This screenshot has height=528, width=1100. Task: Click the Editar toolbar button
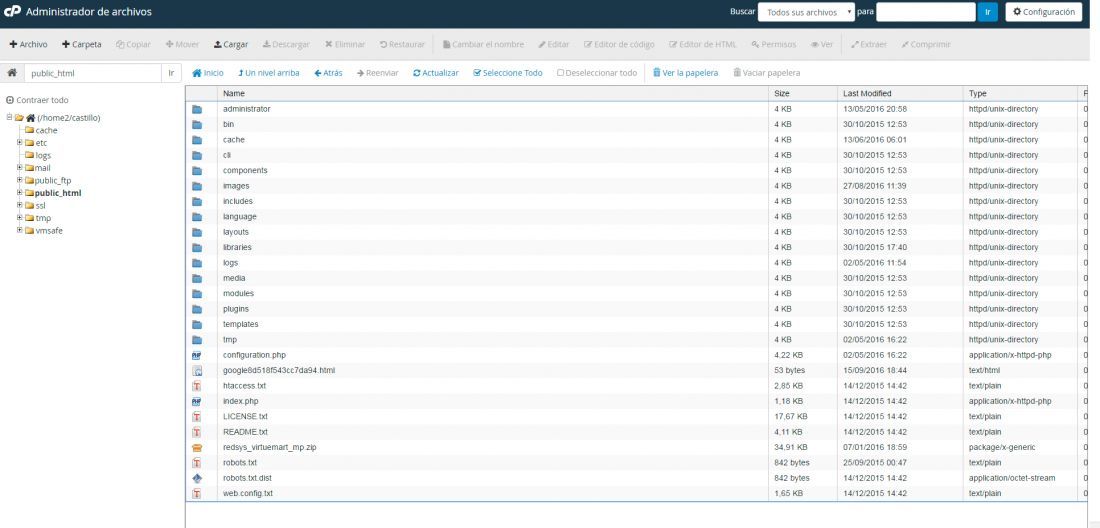(554, 44)
